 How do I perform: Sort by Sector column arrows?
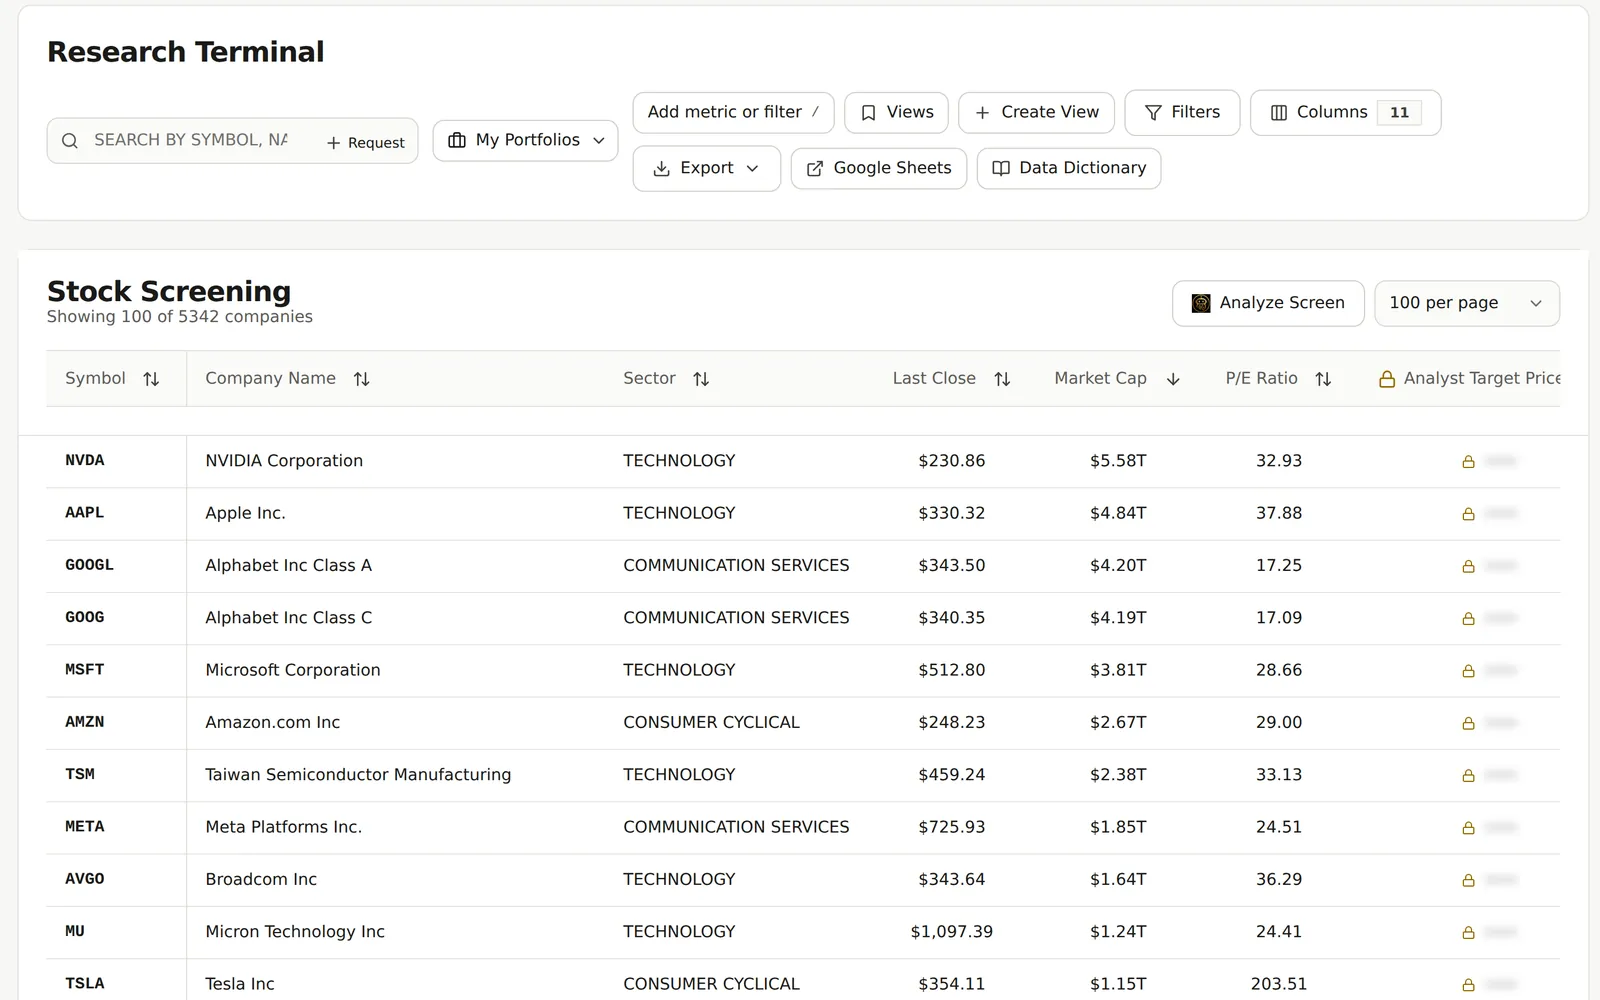tap(701, 379)
